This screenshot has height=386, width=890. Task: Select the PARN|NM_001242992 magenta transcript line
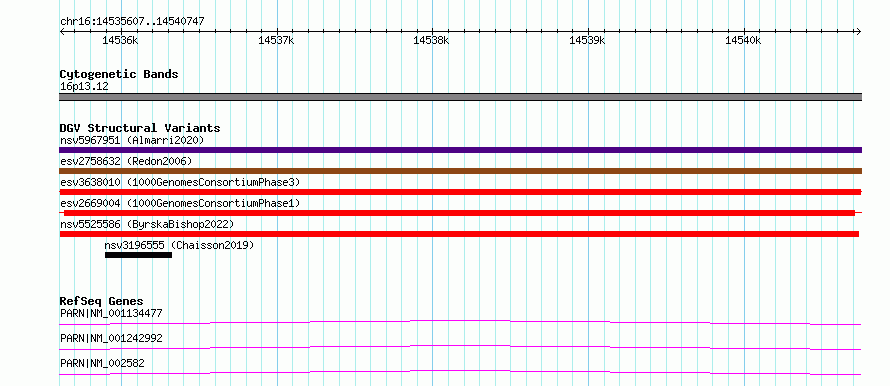pyautogui.click(x=460, y=347)
